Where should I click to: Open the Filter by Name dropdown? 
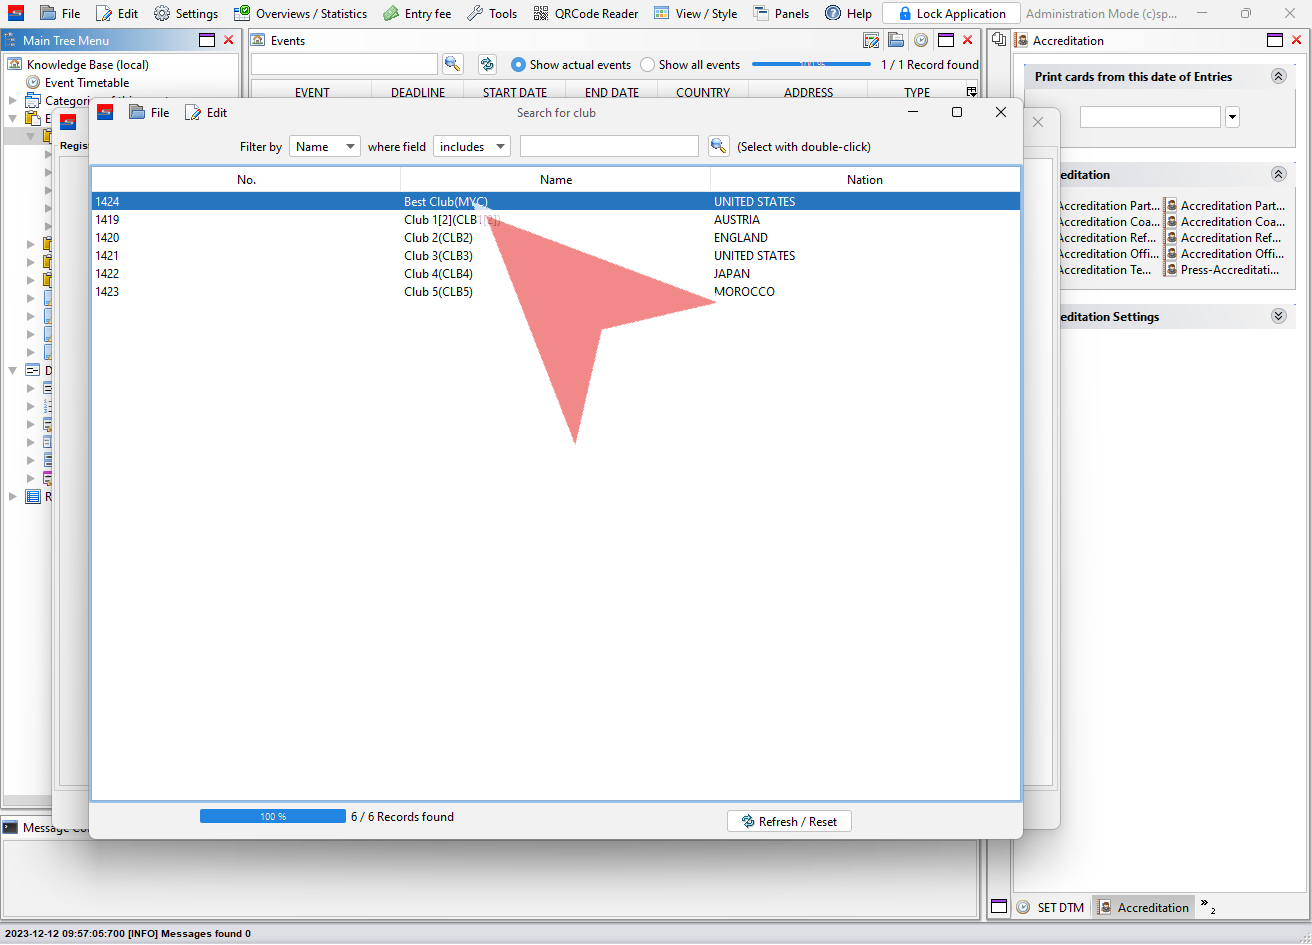(x=324, y=147)
